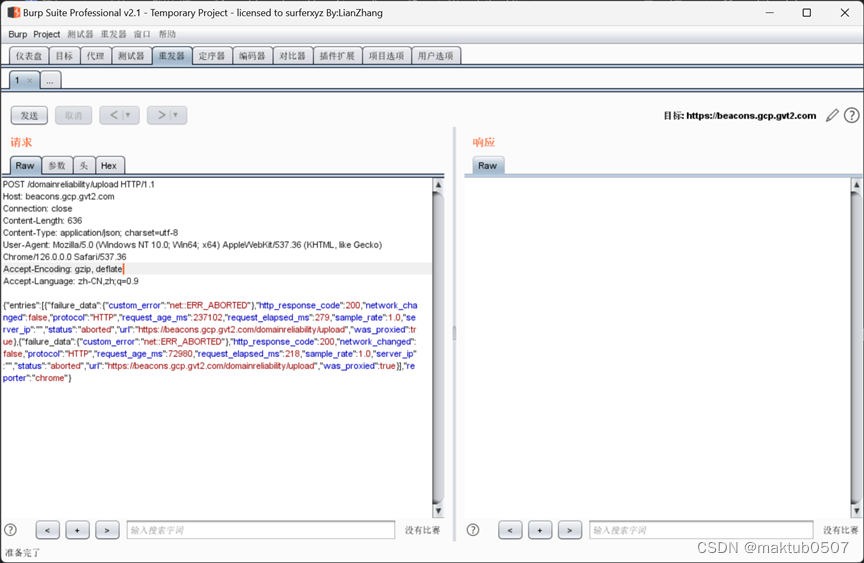This screenshot has height=563, width=864.
Task: Select the 重发器 repeater tab
Action: coord(172,56)
